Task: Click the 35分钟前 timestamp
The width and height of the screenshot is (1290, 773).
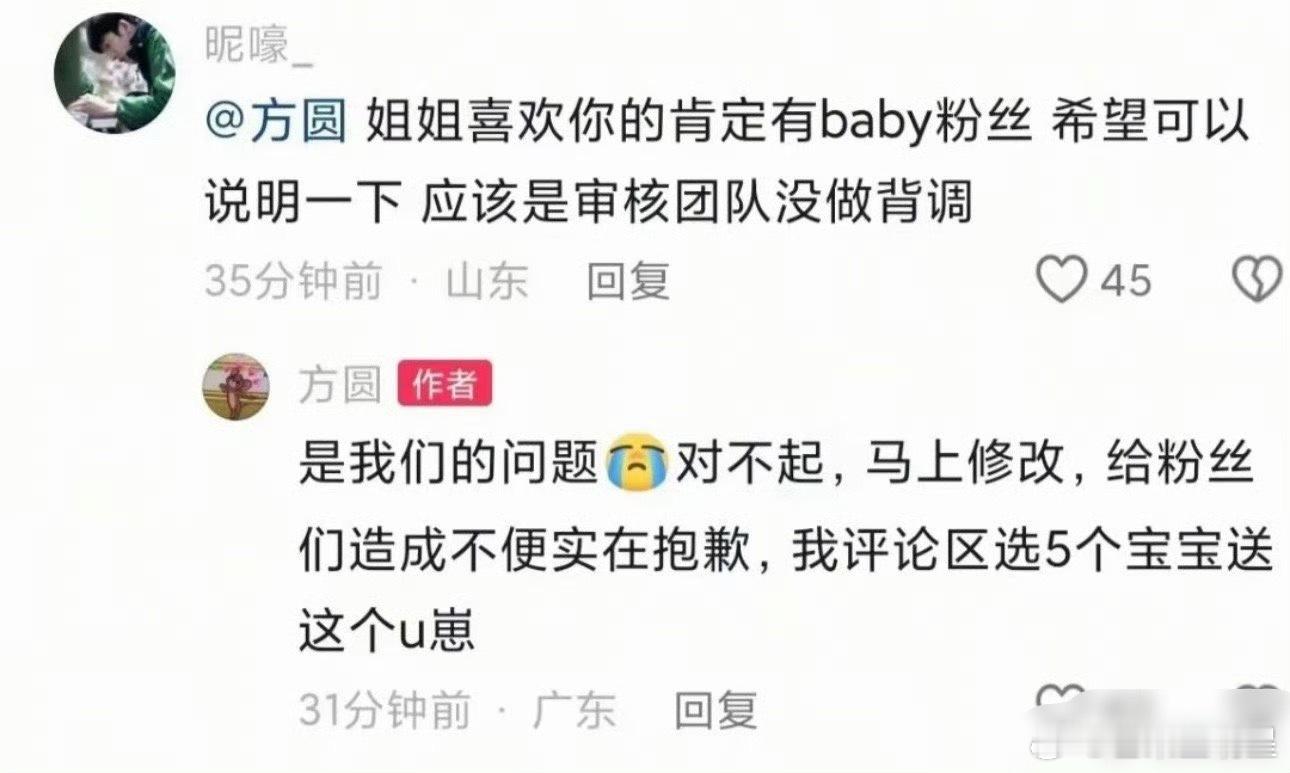Action: tap(293, 282)
